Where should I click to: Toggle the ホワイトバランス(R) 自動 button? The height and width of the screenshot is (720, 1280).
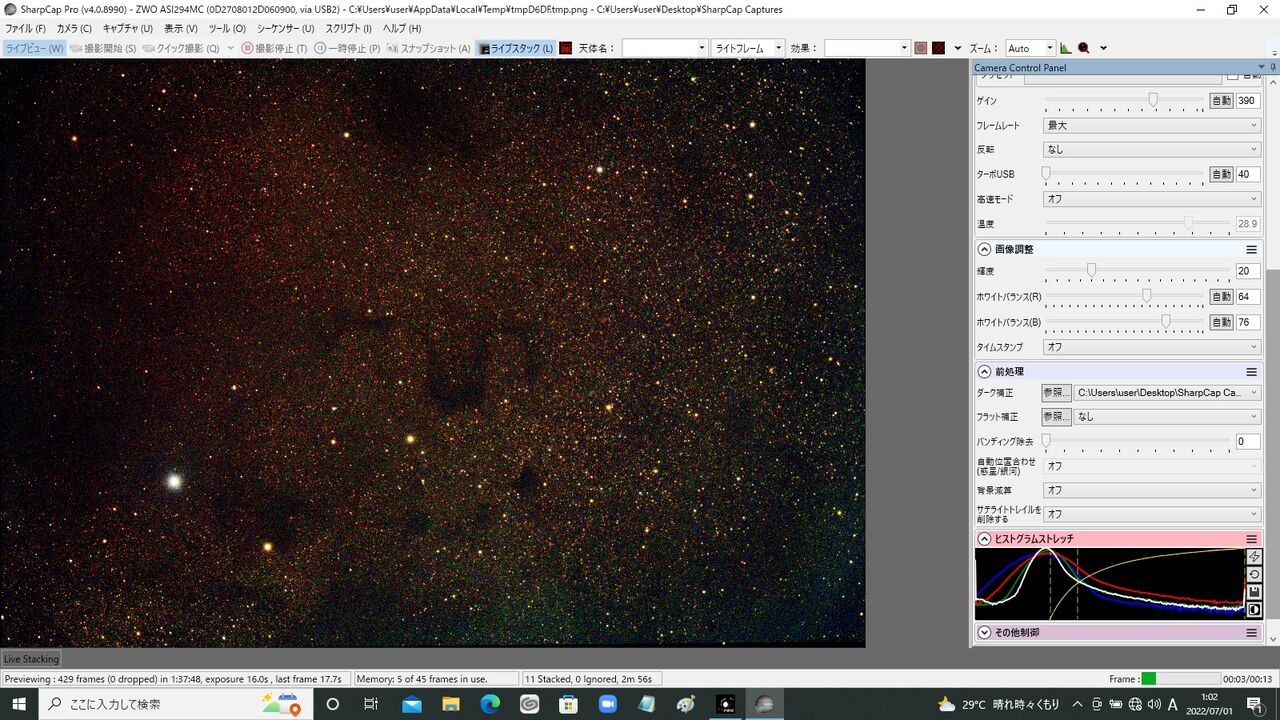(1221, 297)
